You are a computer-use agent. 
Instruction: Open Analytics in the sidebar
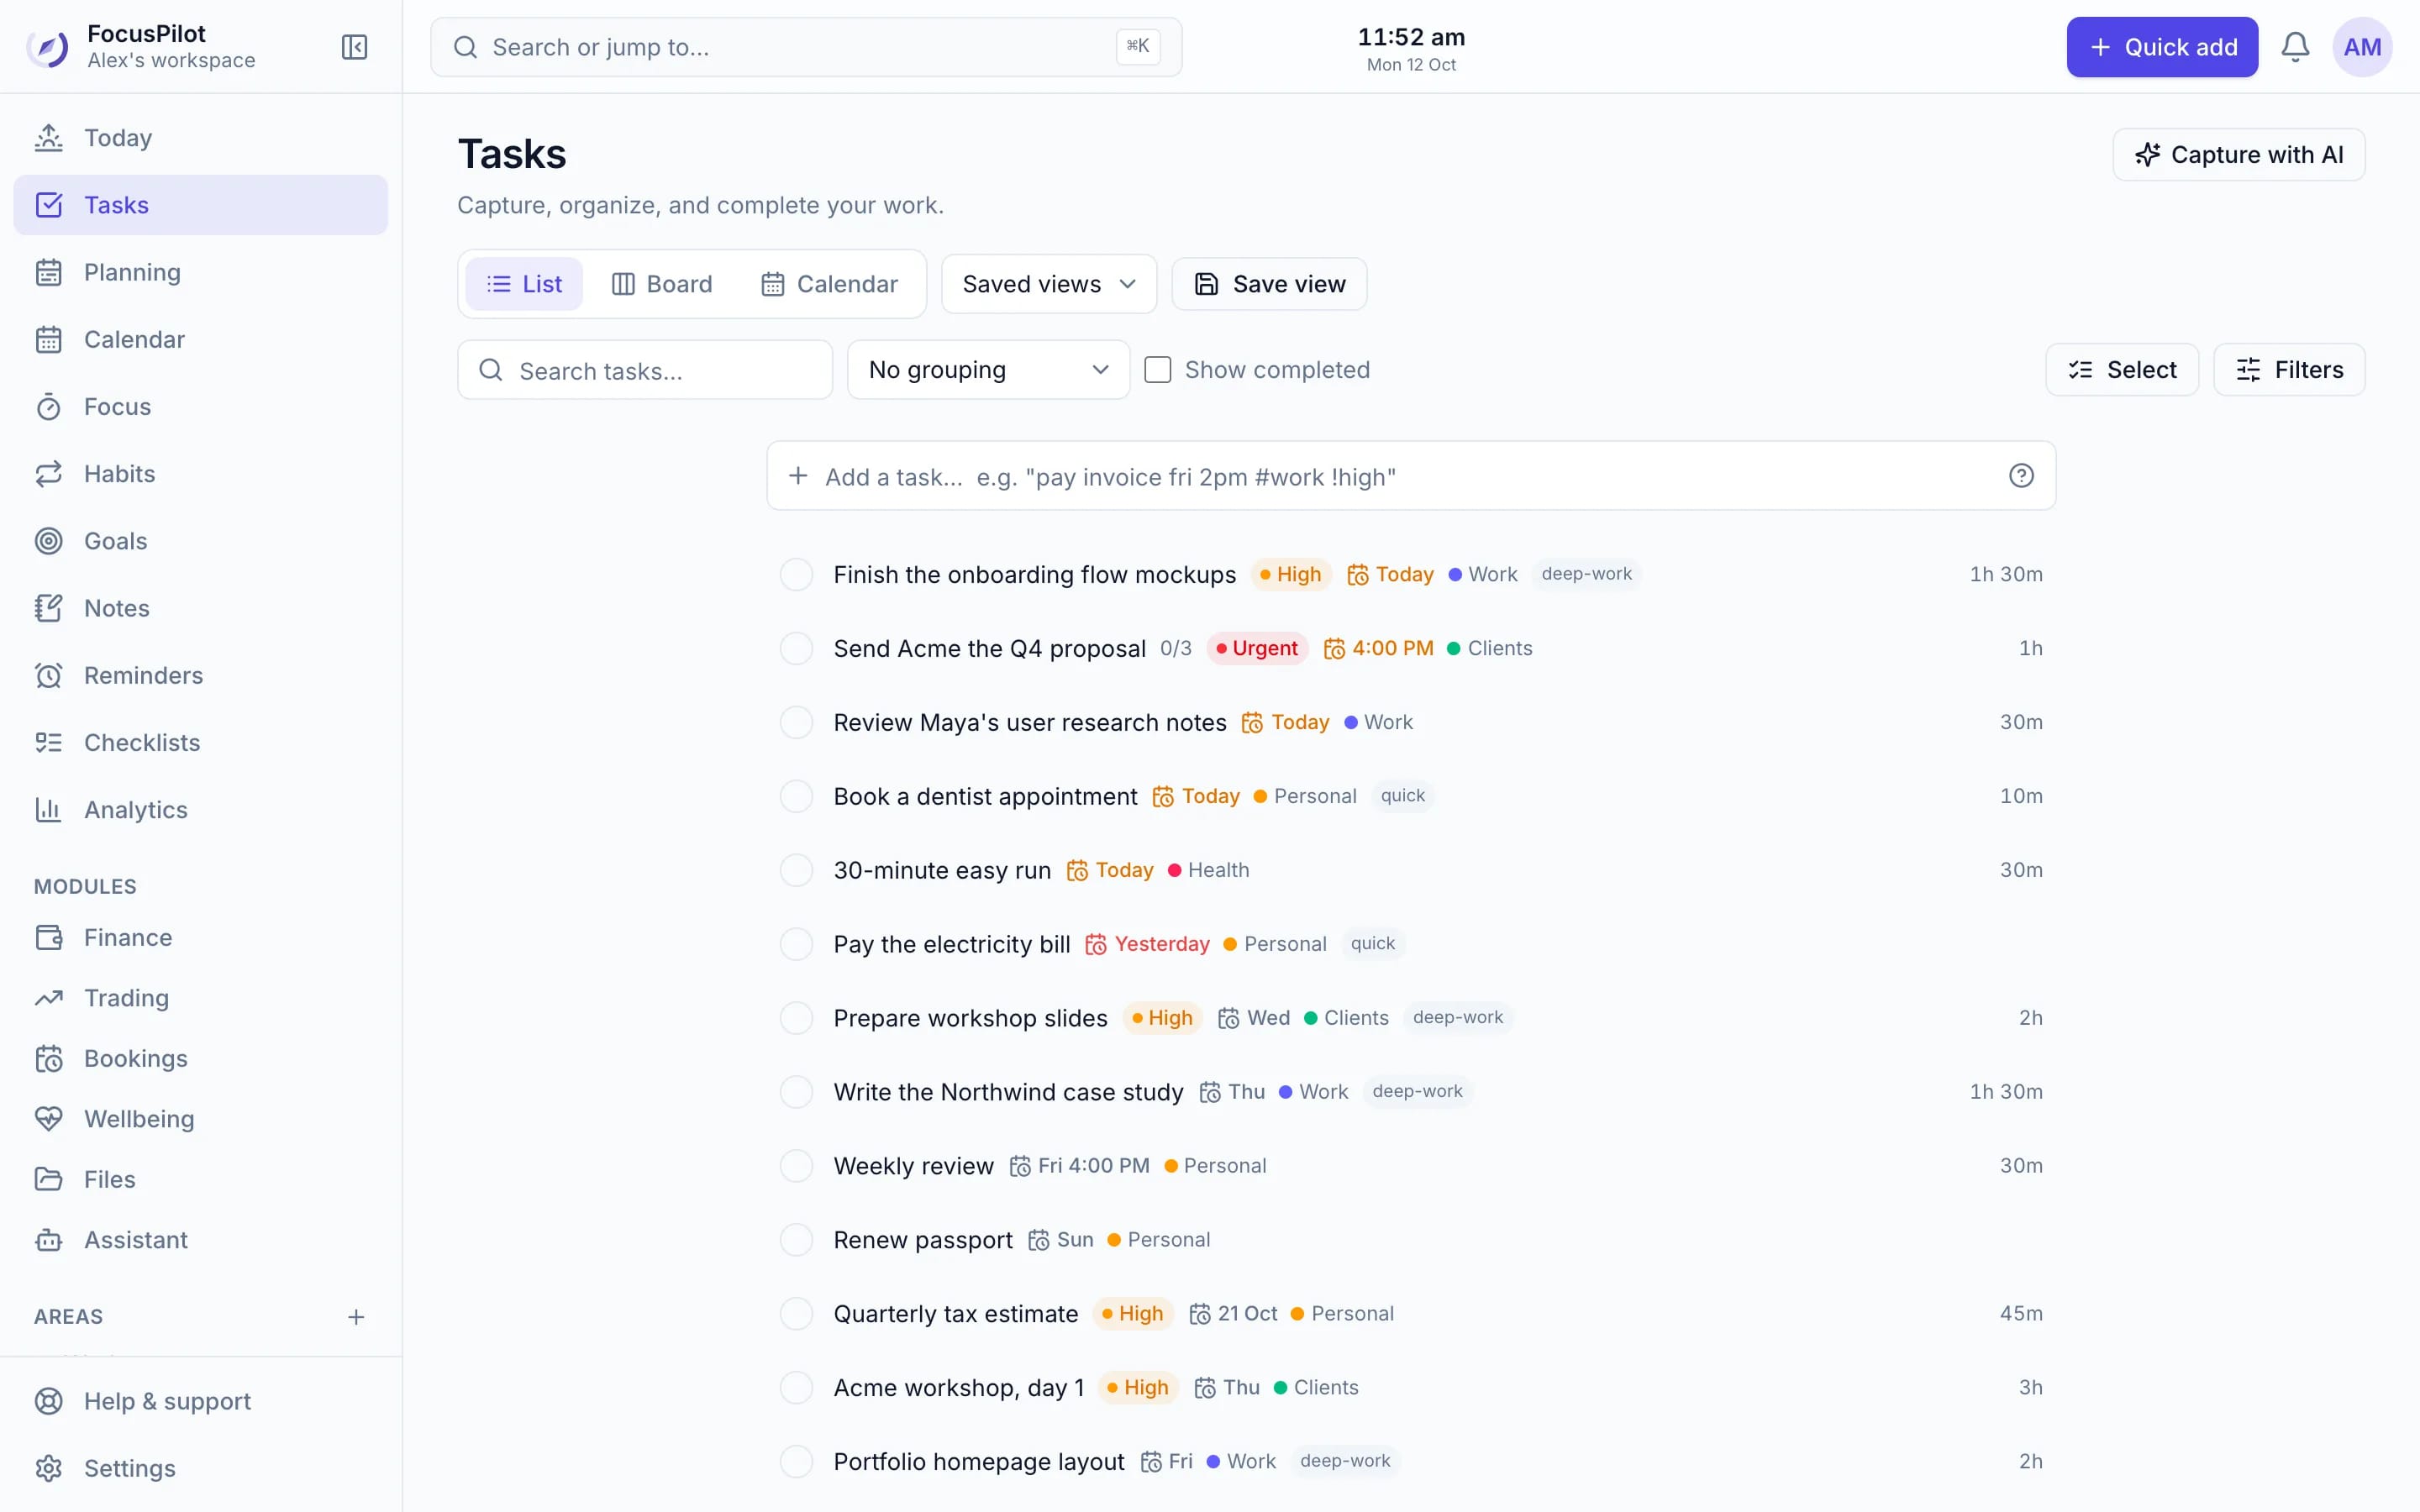200,810
